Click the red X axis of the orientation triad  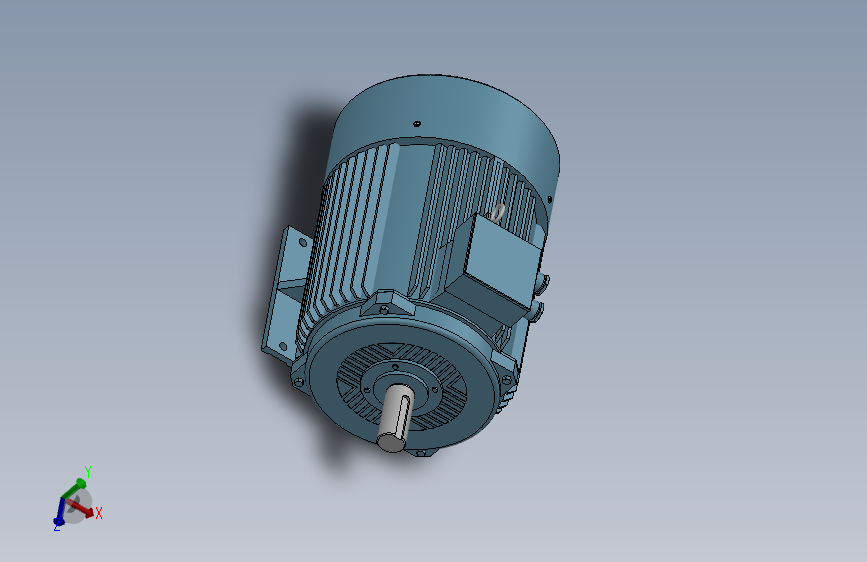click(x=80, y=508)
